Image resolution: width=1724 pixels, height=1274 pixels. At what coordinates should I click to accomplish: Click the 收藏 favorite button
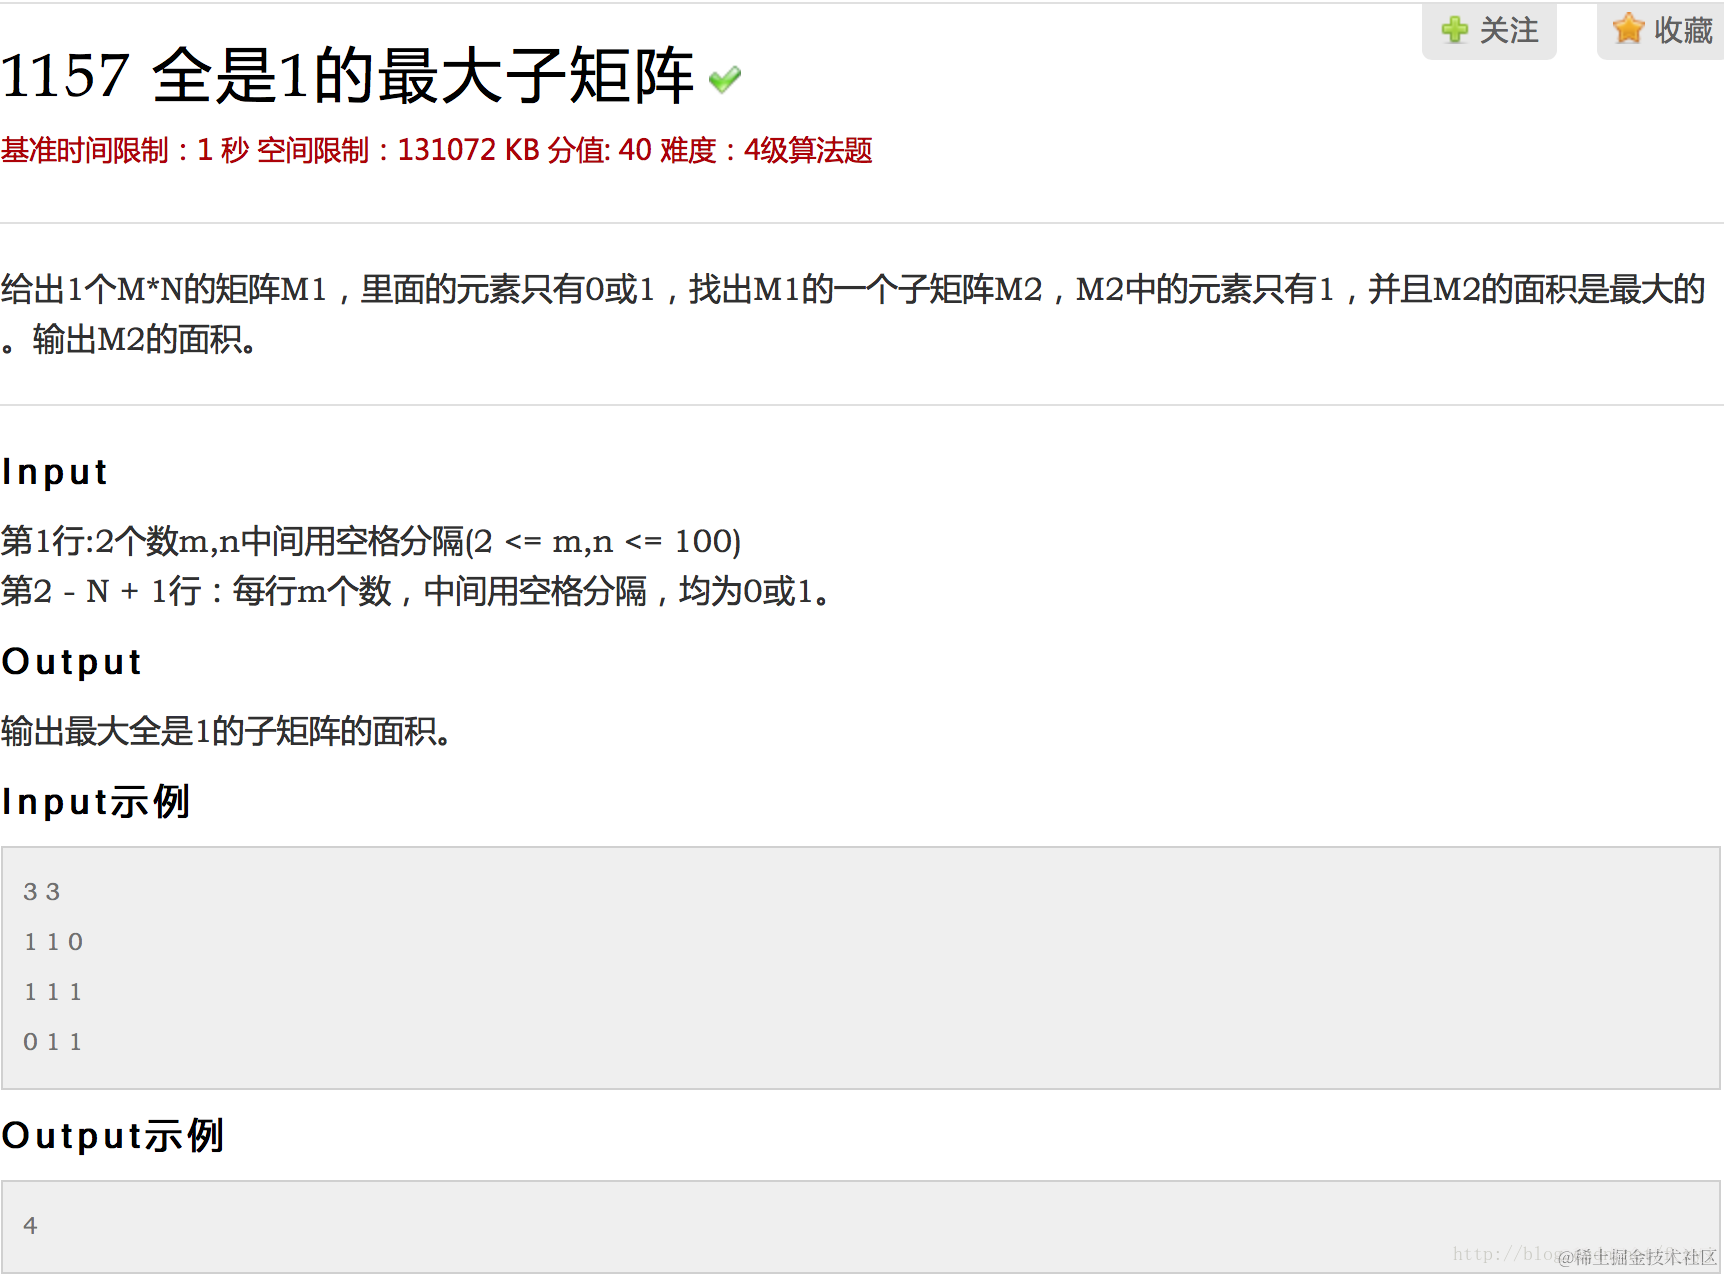coord(1661,31)
